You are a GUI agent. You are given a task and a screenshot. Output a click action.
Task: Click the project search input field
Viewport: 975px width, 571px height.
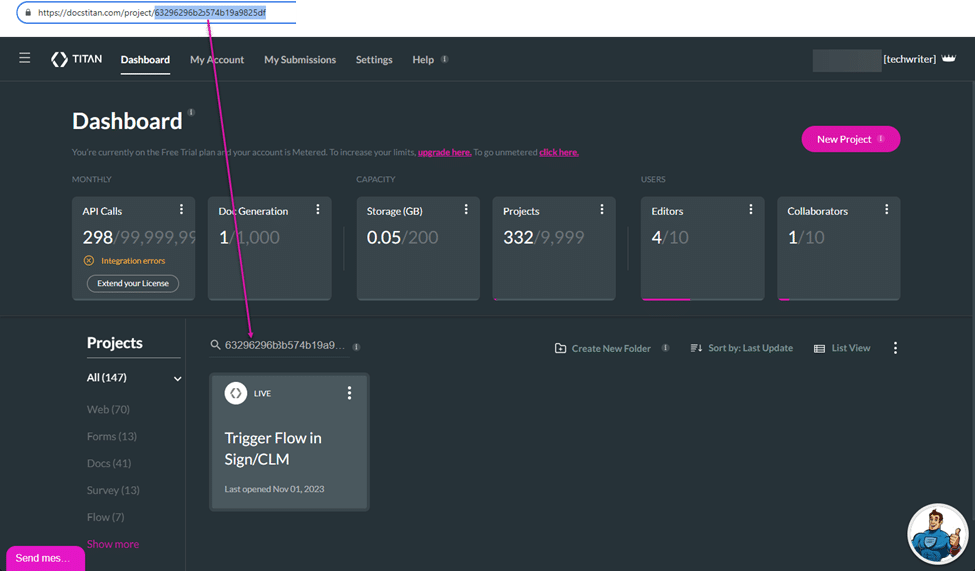tap(284, 345)
